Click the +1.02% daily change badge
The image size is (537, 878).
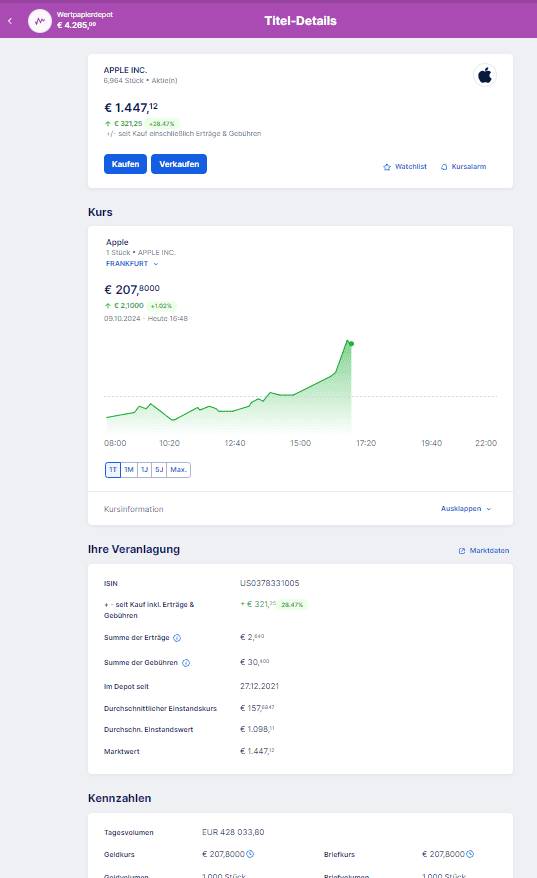[161, 306]
